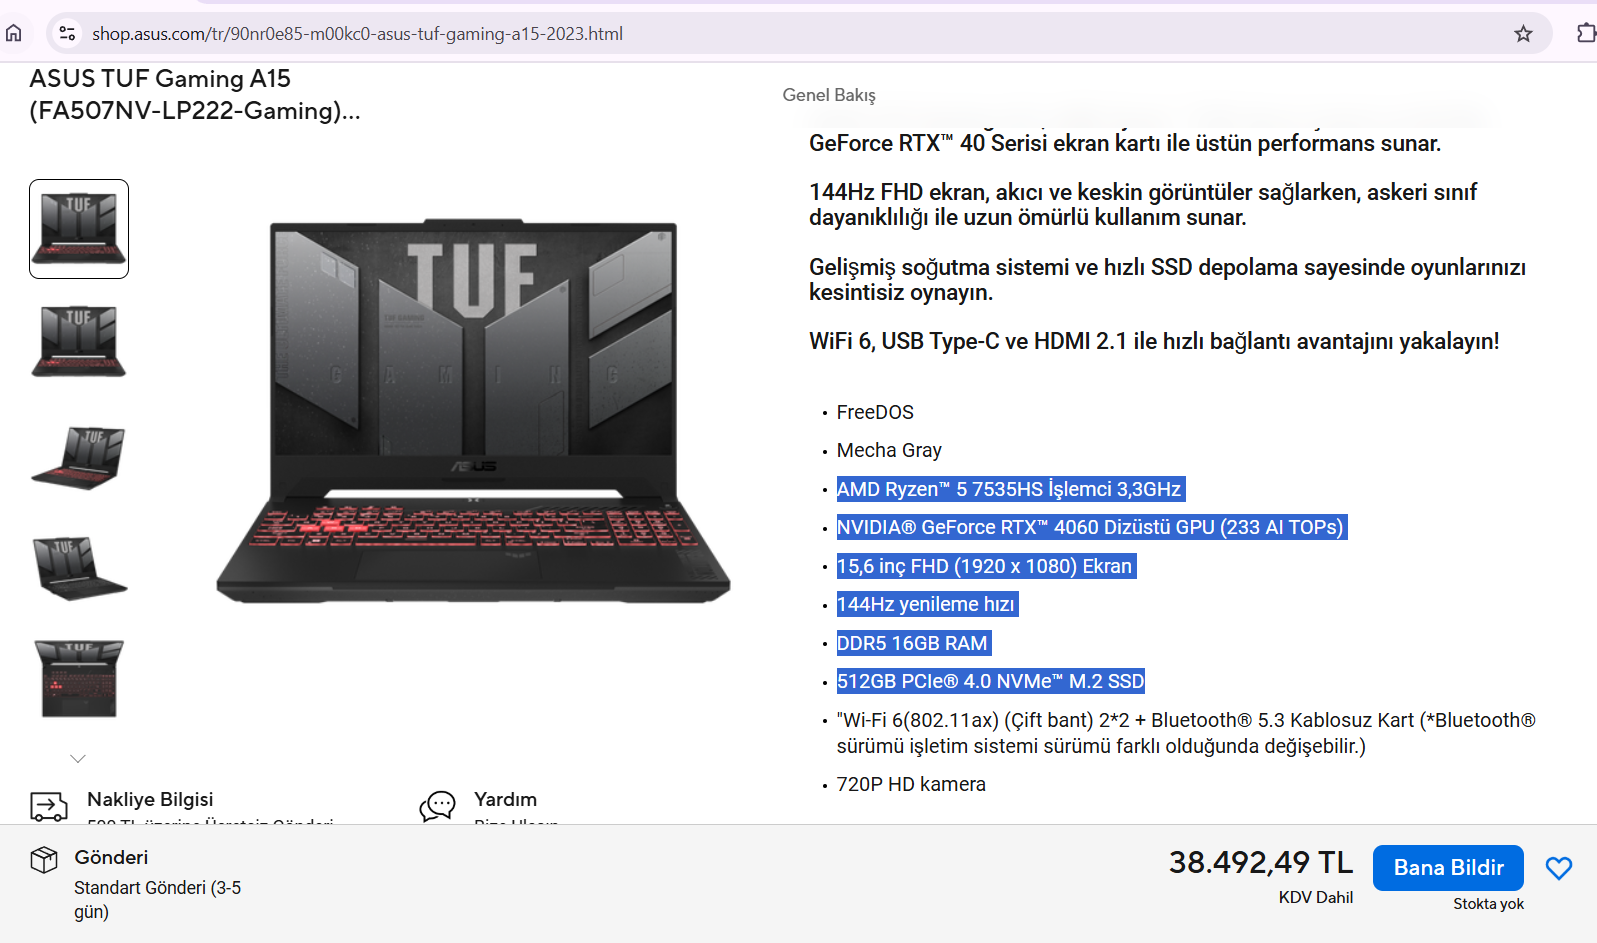Open site information icon in address bar
The width and height of the screenshot is (1597, 943).
coord(67,33)
